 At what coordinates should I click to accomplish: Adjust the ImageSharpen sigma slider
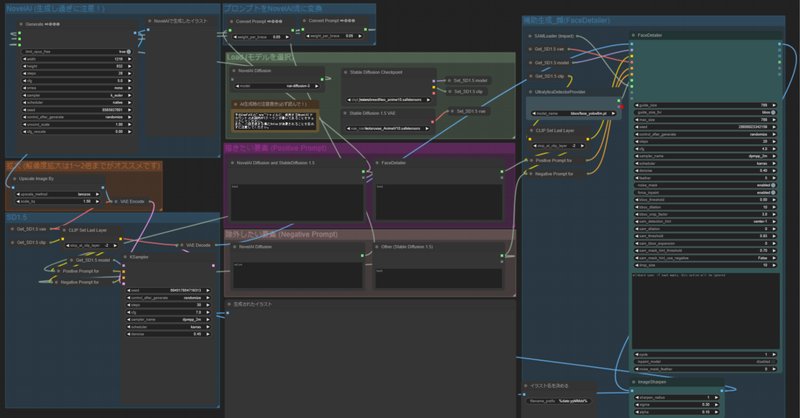tap(676, 404)
